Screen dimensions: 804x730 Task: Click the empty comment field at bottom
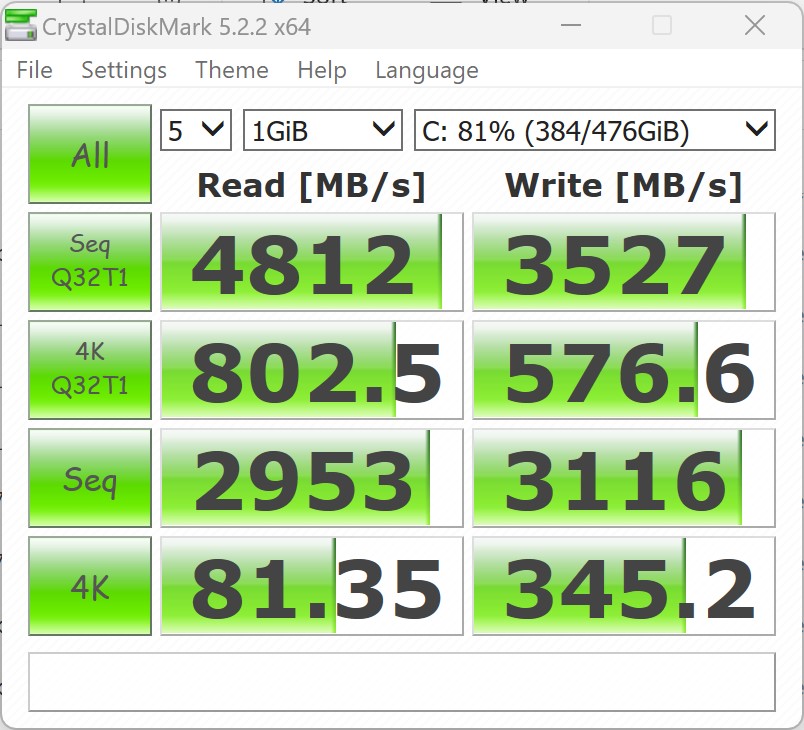[x=402, y=682]
